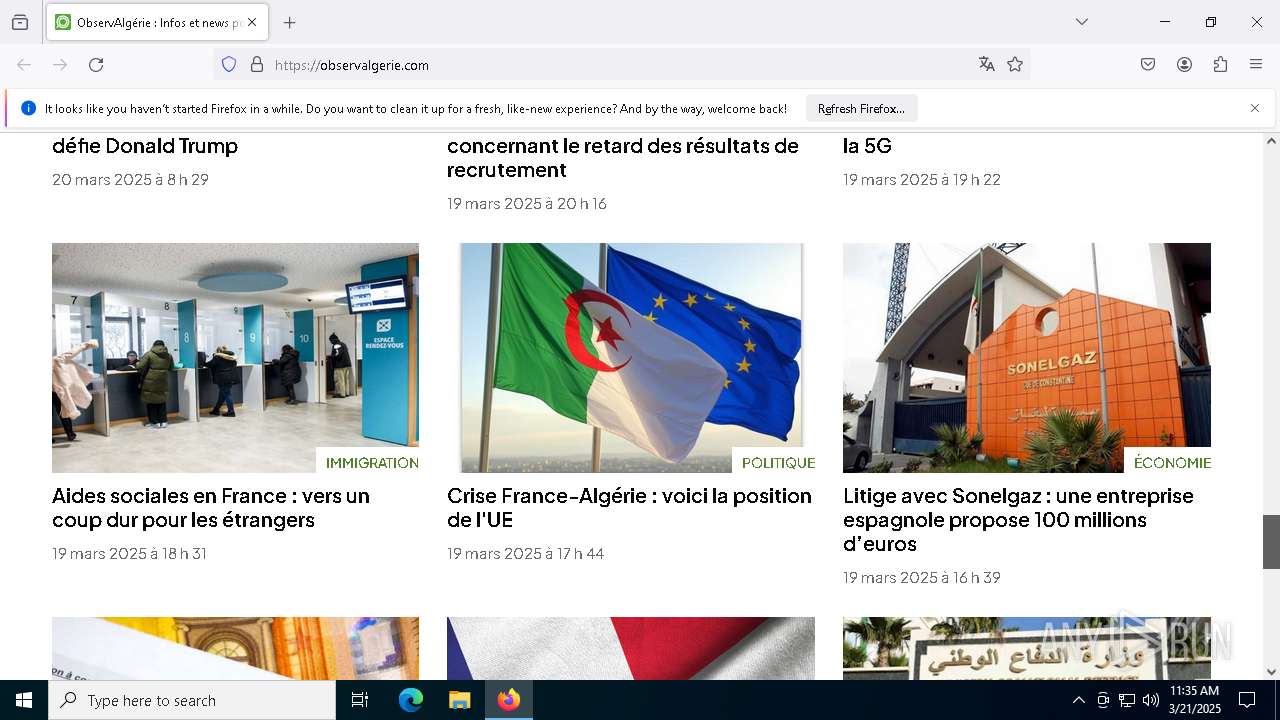1280x720 pixels.
Task: Translate this page icon
Action: pos(987,65)
